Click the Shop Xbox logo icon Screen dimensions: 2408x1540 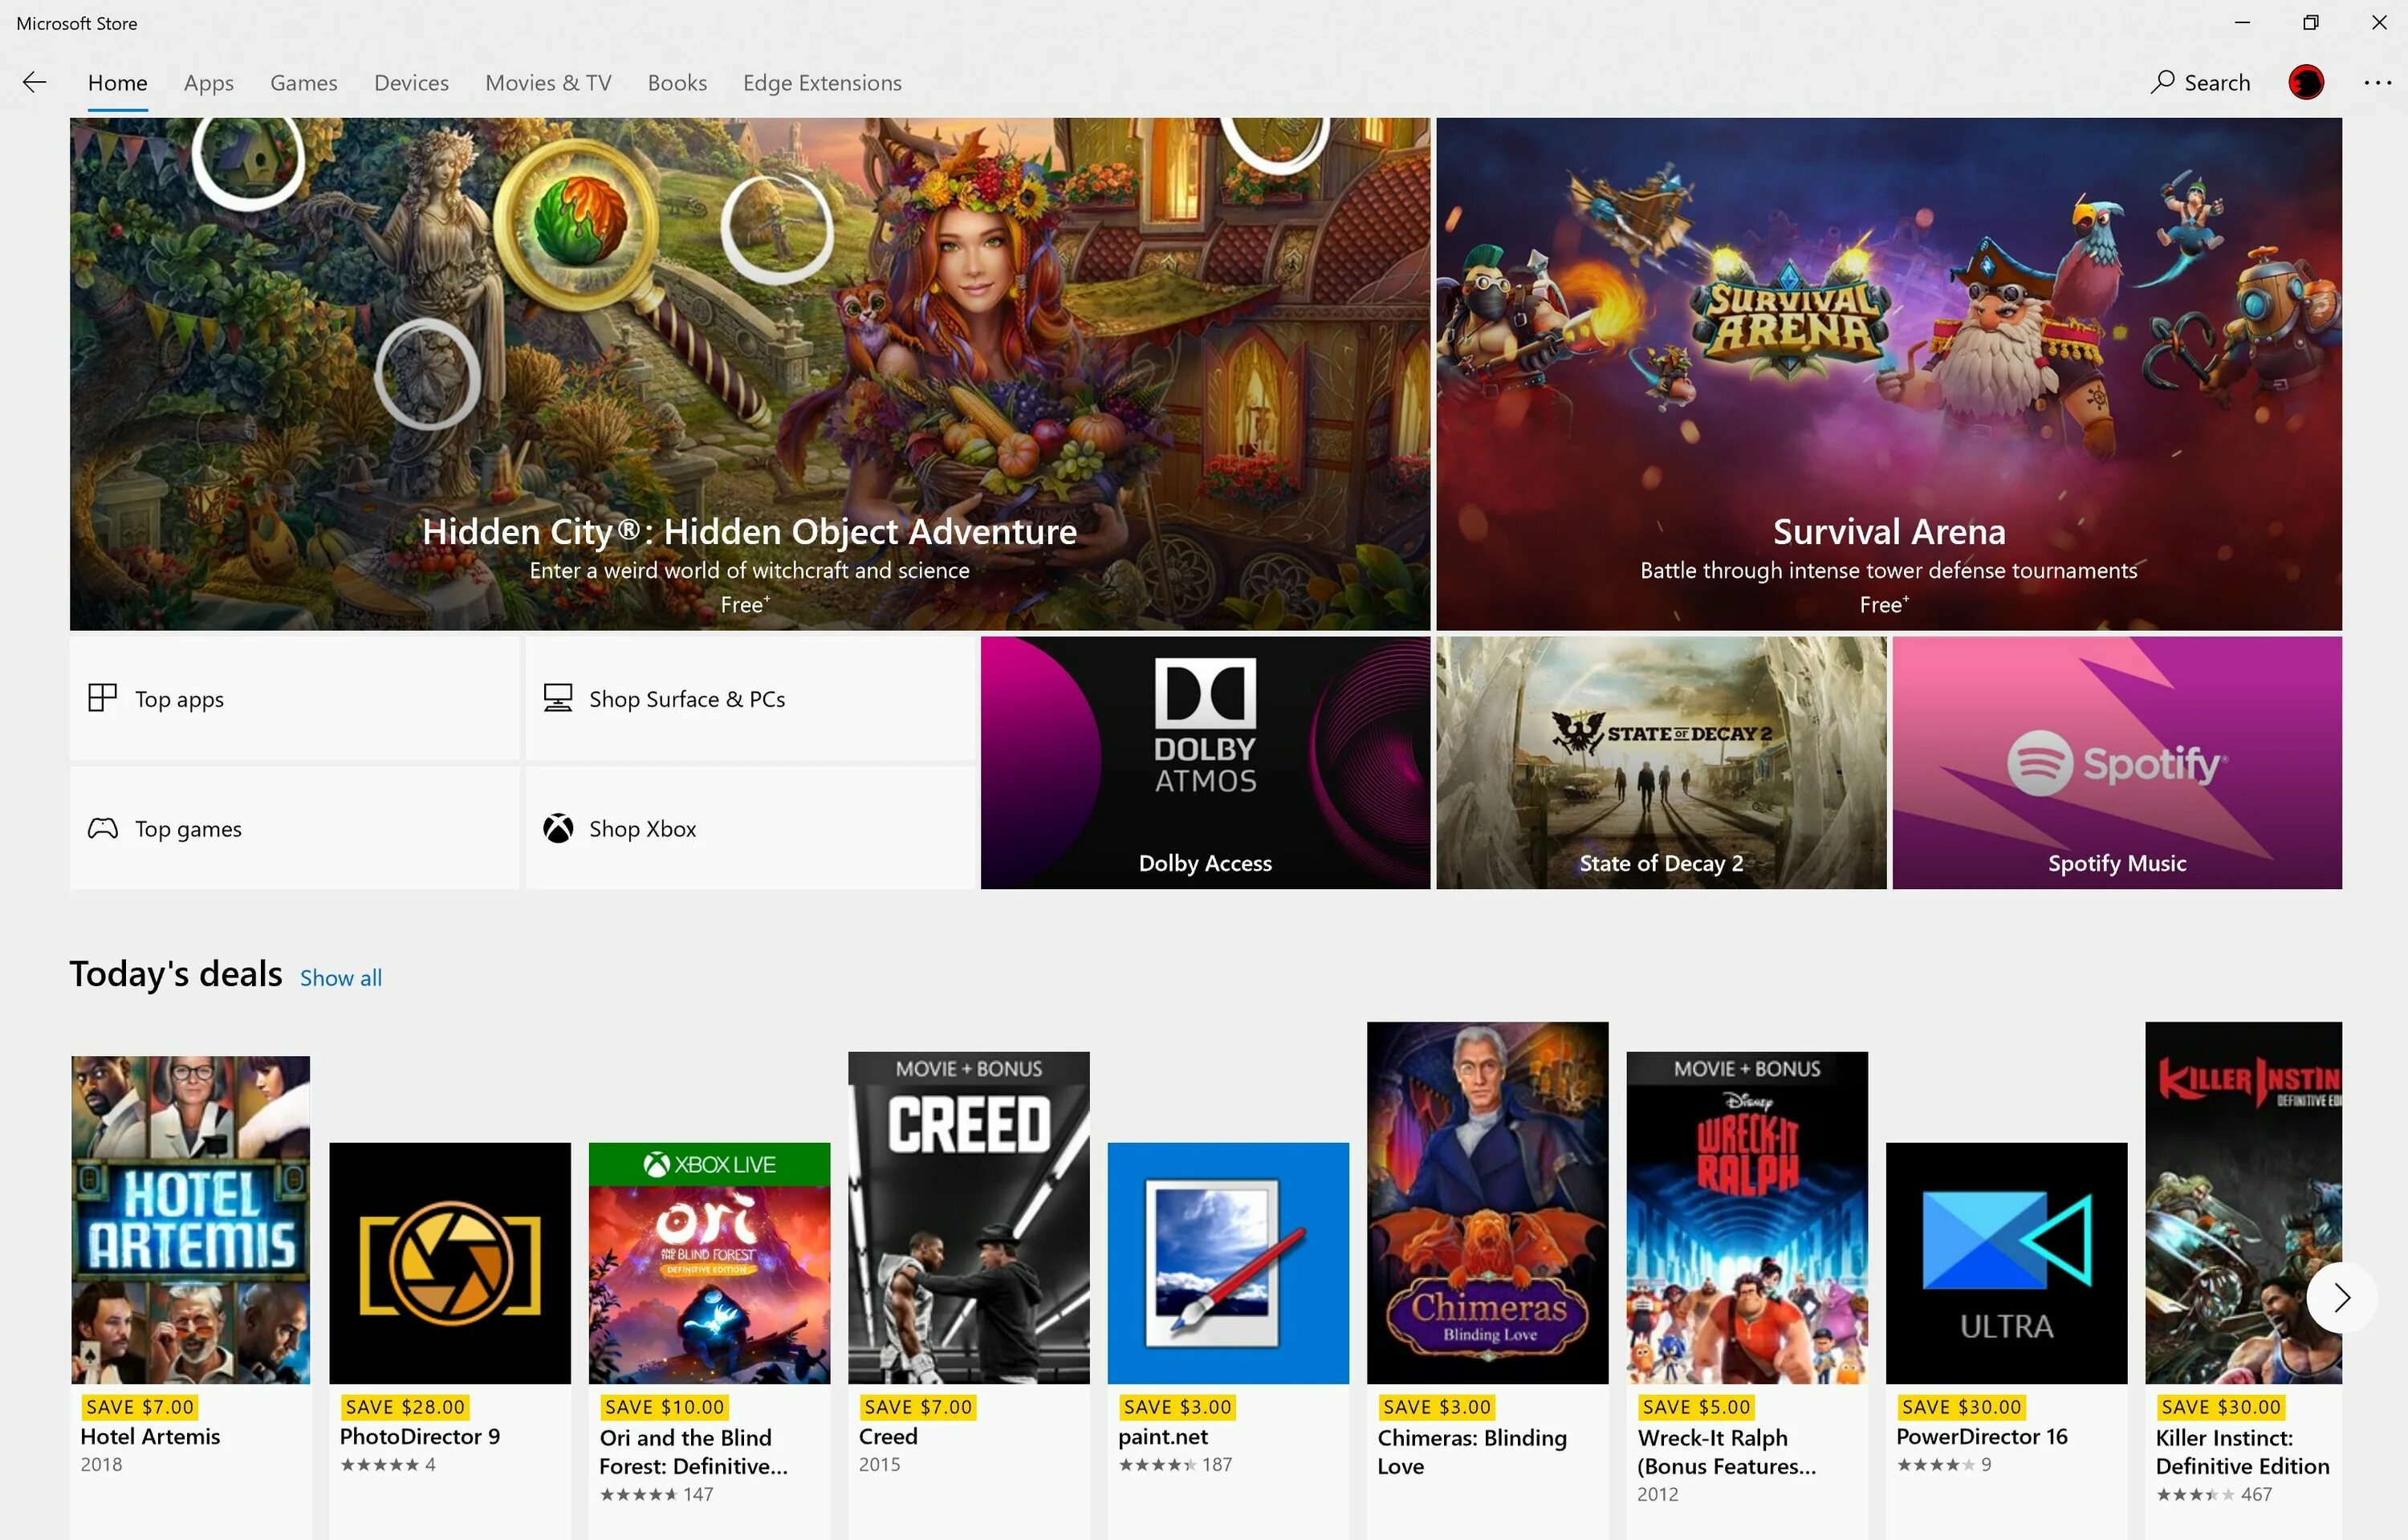coord(558,828)
